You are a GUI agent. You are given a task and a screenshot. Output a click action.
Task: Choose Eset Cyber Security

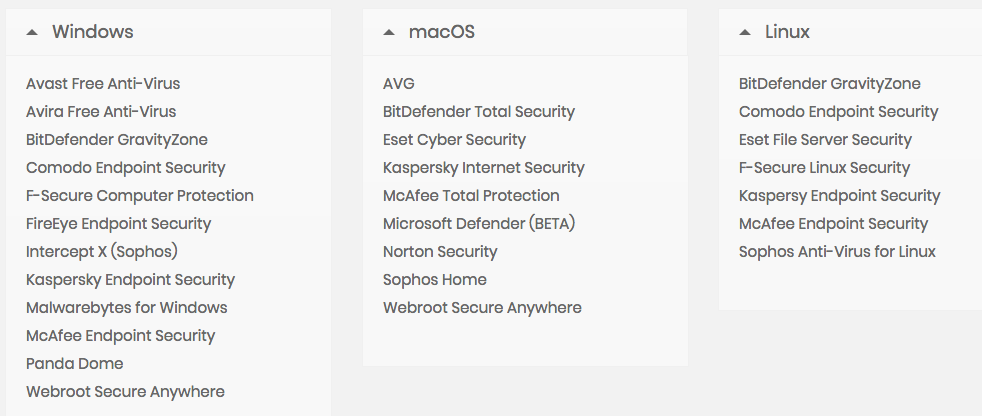coord(454,140)
